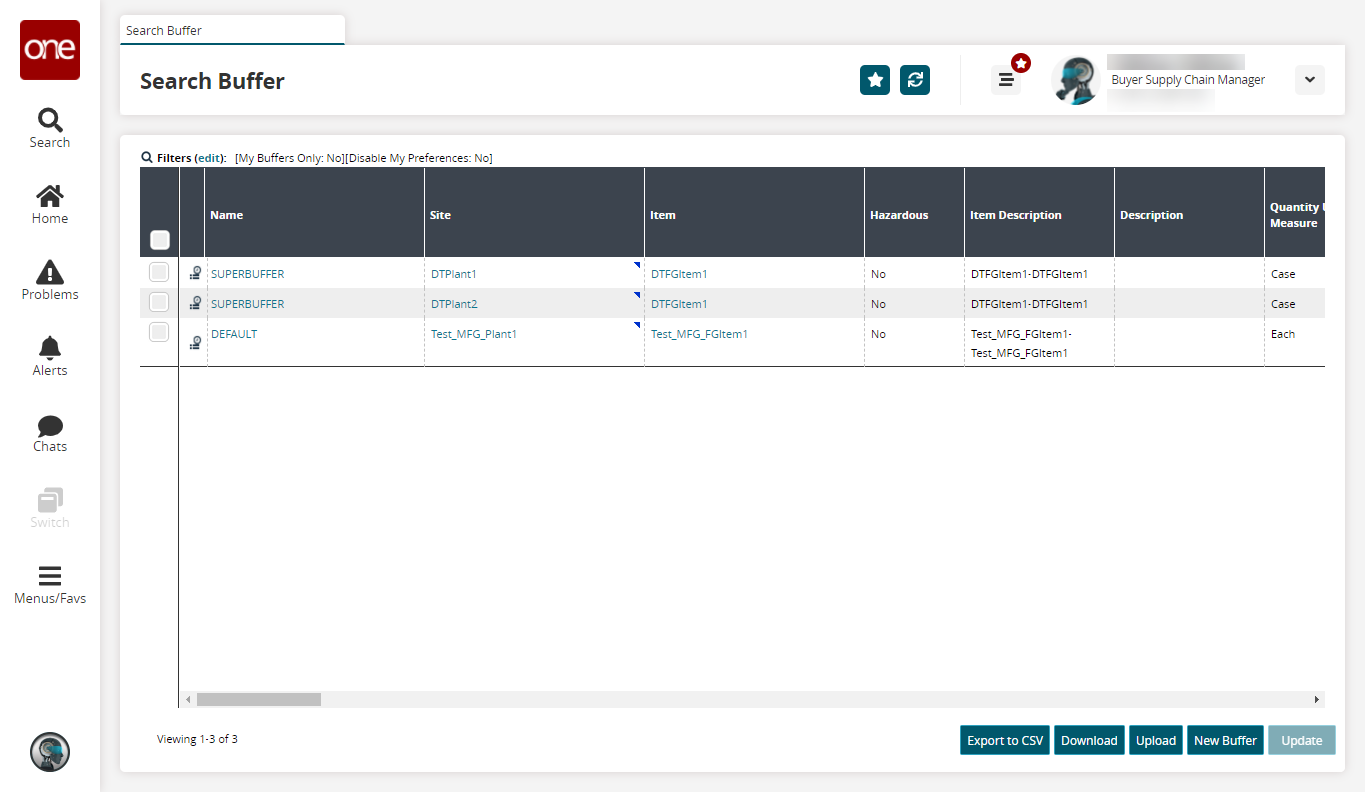Click the Export to CSV button
This screenshot has height=792, width=1365.
[1005, 740]
